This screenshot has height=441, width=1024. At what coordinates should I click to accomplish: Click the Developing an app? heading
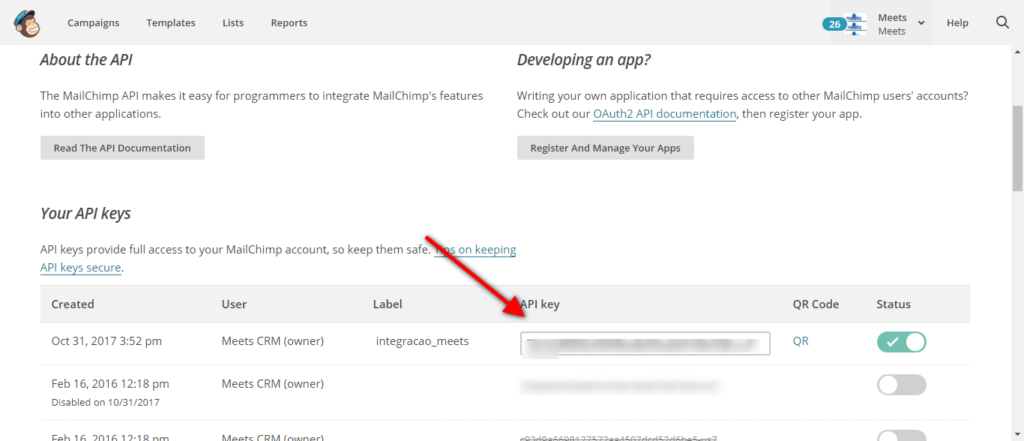pyautogui.click(x=584, y=61)
